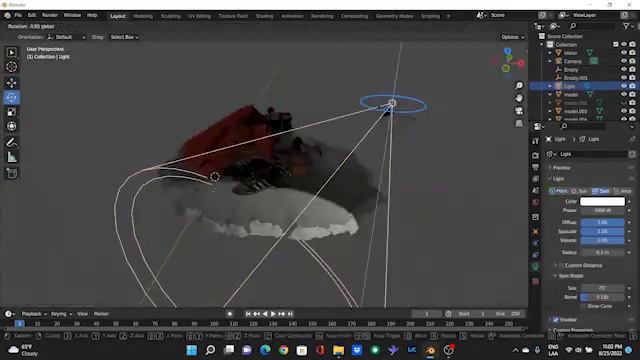The image size is (640, 360).
Task: Open the Physics properties tab
Action: pos(536,243)
